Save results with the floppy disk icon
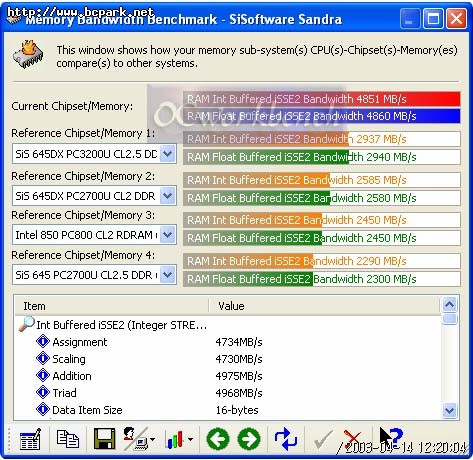 104,439
